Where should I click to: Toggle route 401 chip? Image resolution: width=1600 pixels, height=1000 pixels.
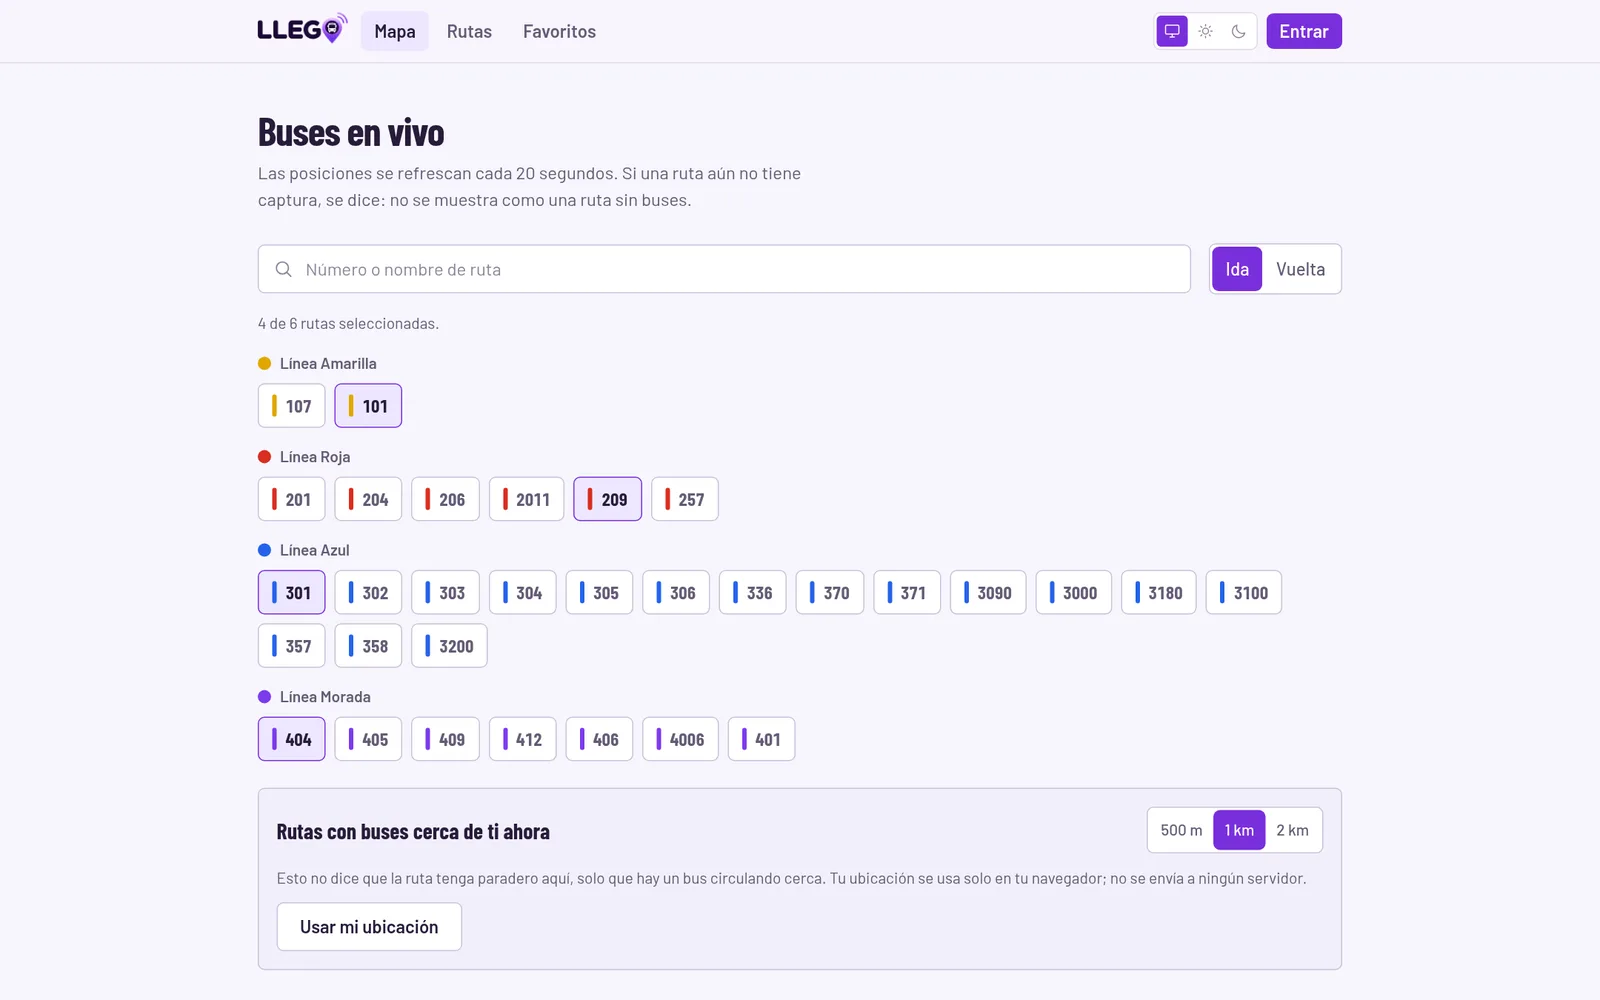(x=761, y=739)
